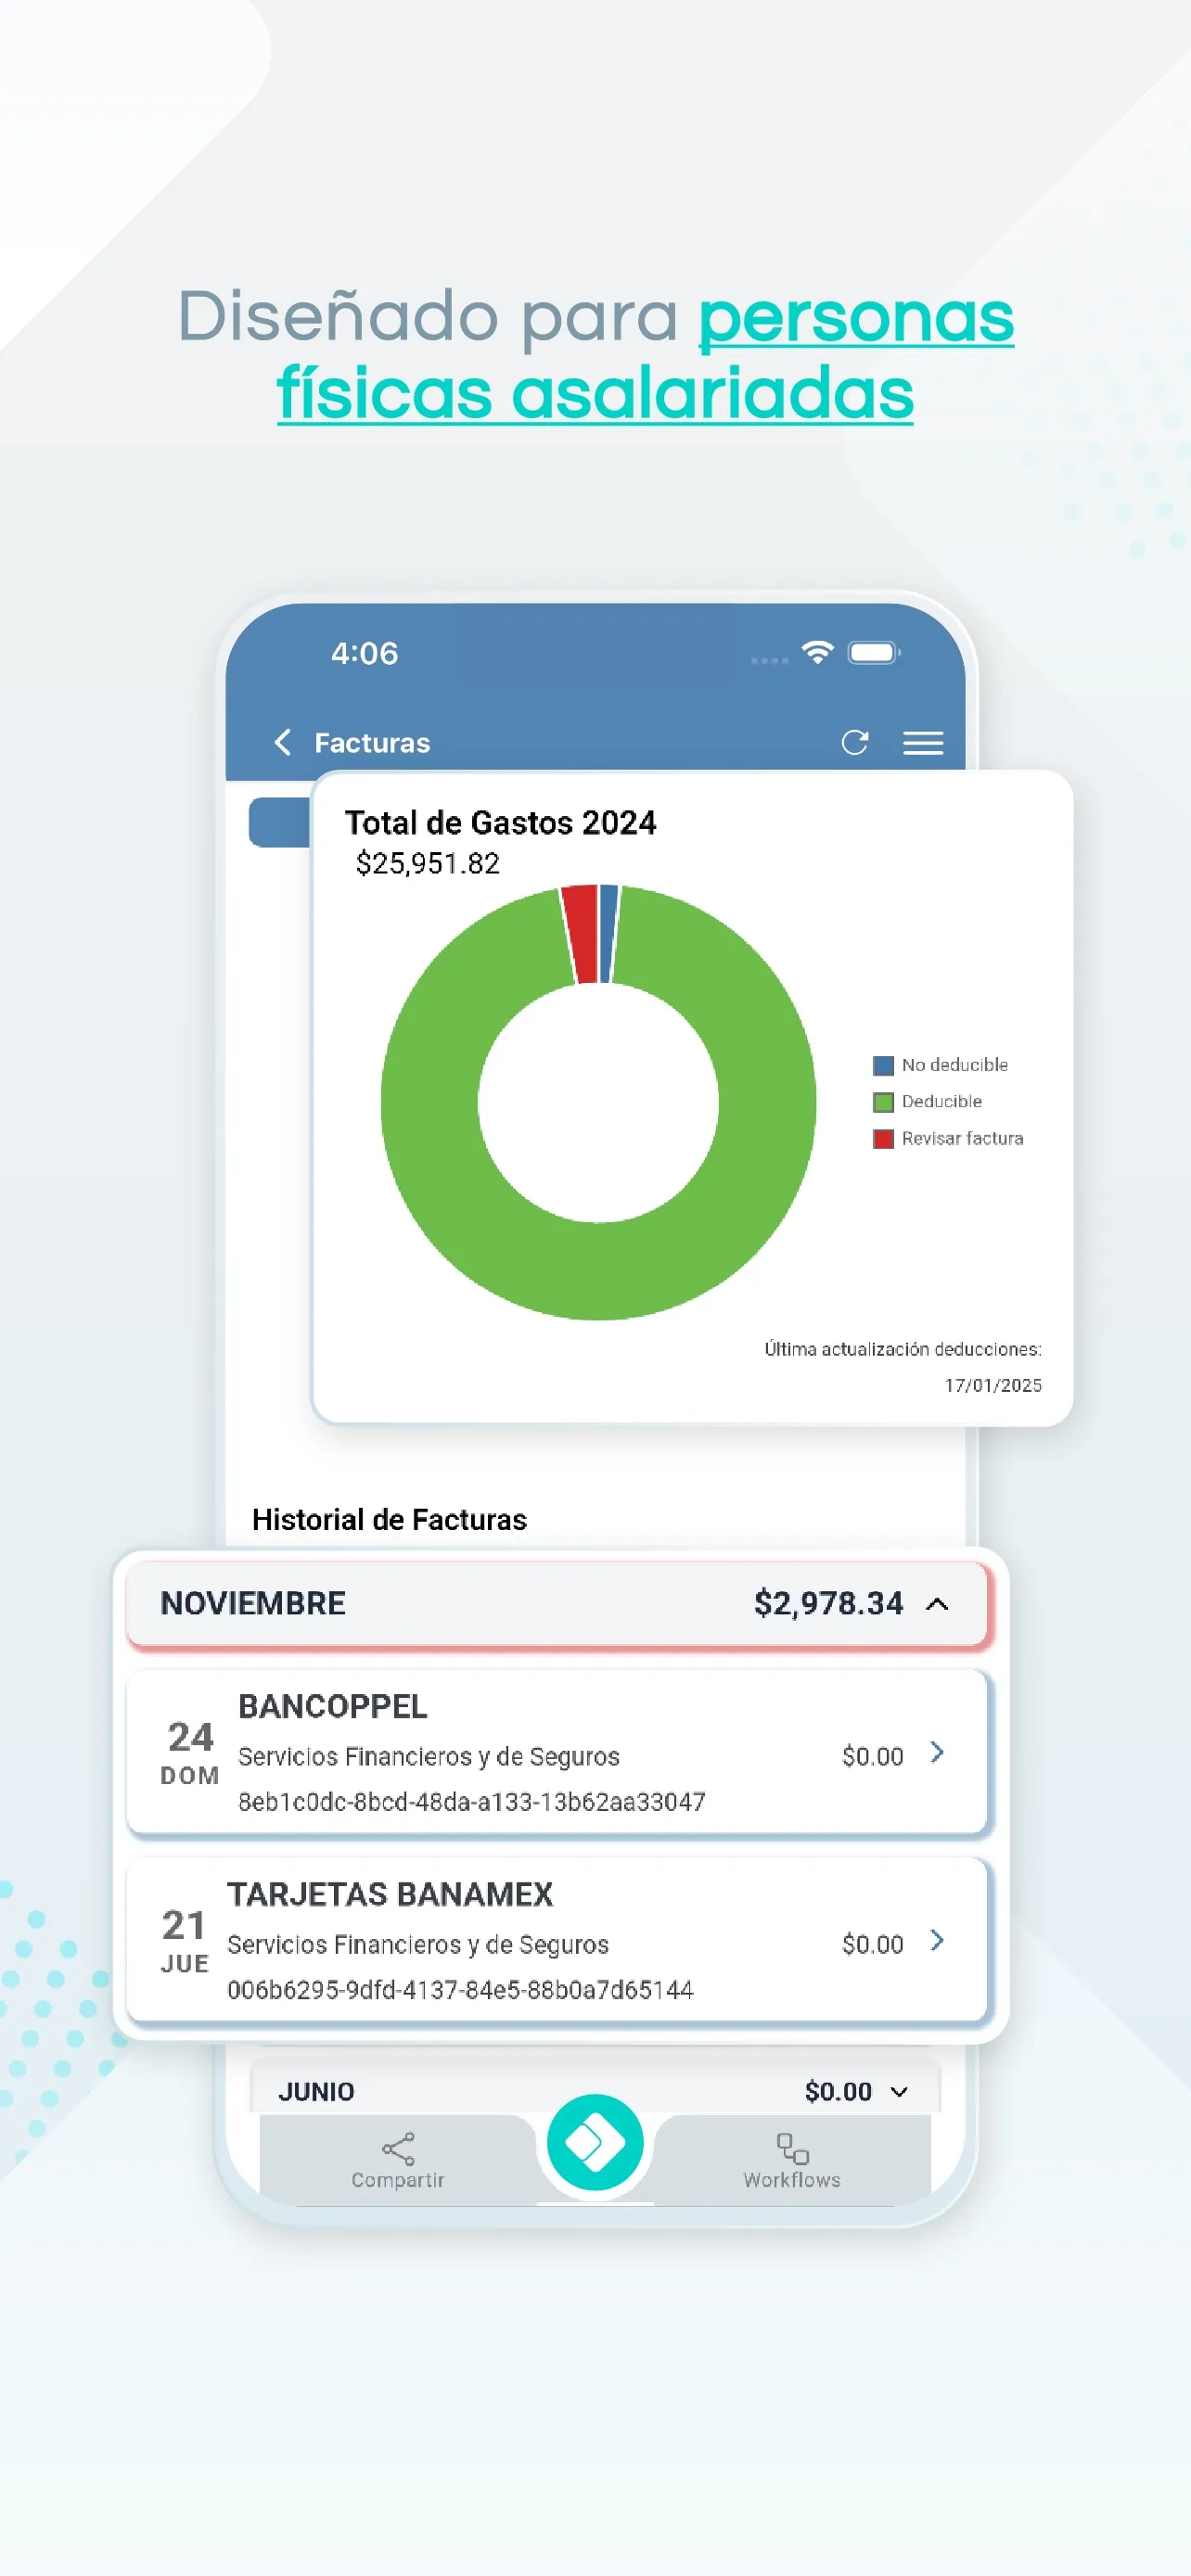Viewport: 1191px width, 2576px height.
Task: Click the red Revisar factura legend swatch
Action: 883,1139
